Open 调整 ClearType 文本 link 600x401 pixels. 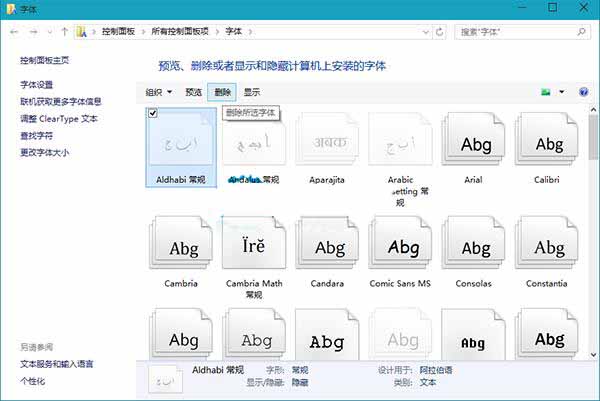(59, 118)
